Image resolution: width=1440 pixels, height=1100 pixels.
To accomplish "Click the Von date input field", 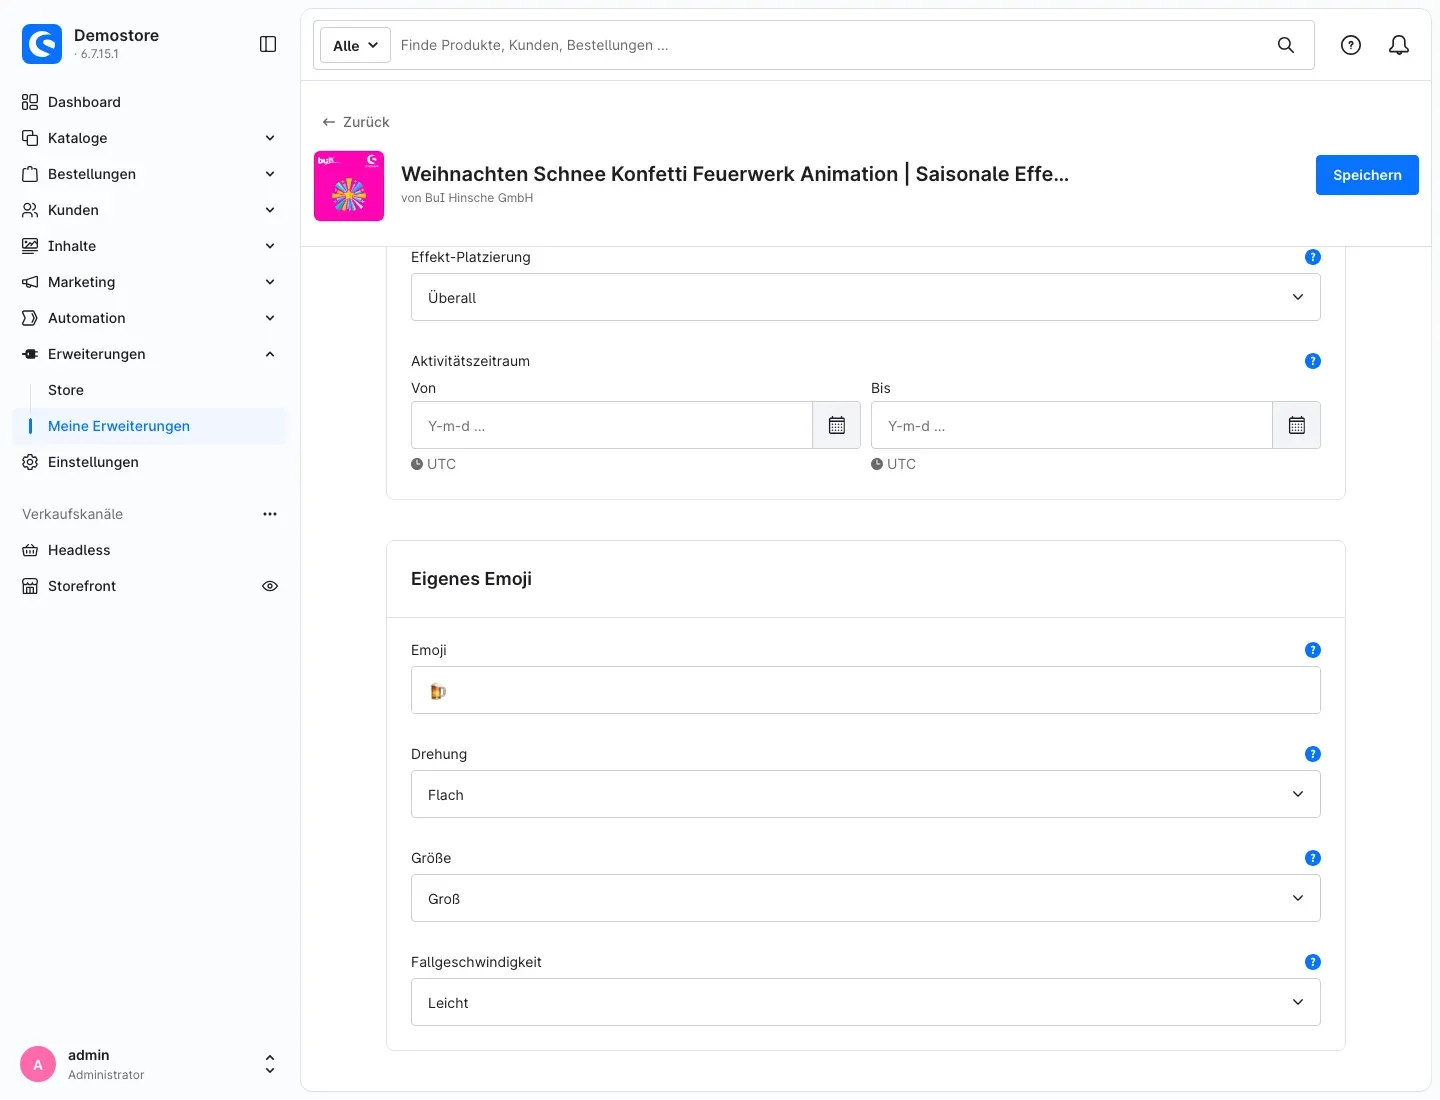I will click(x=612, y=425).
